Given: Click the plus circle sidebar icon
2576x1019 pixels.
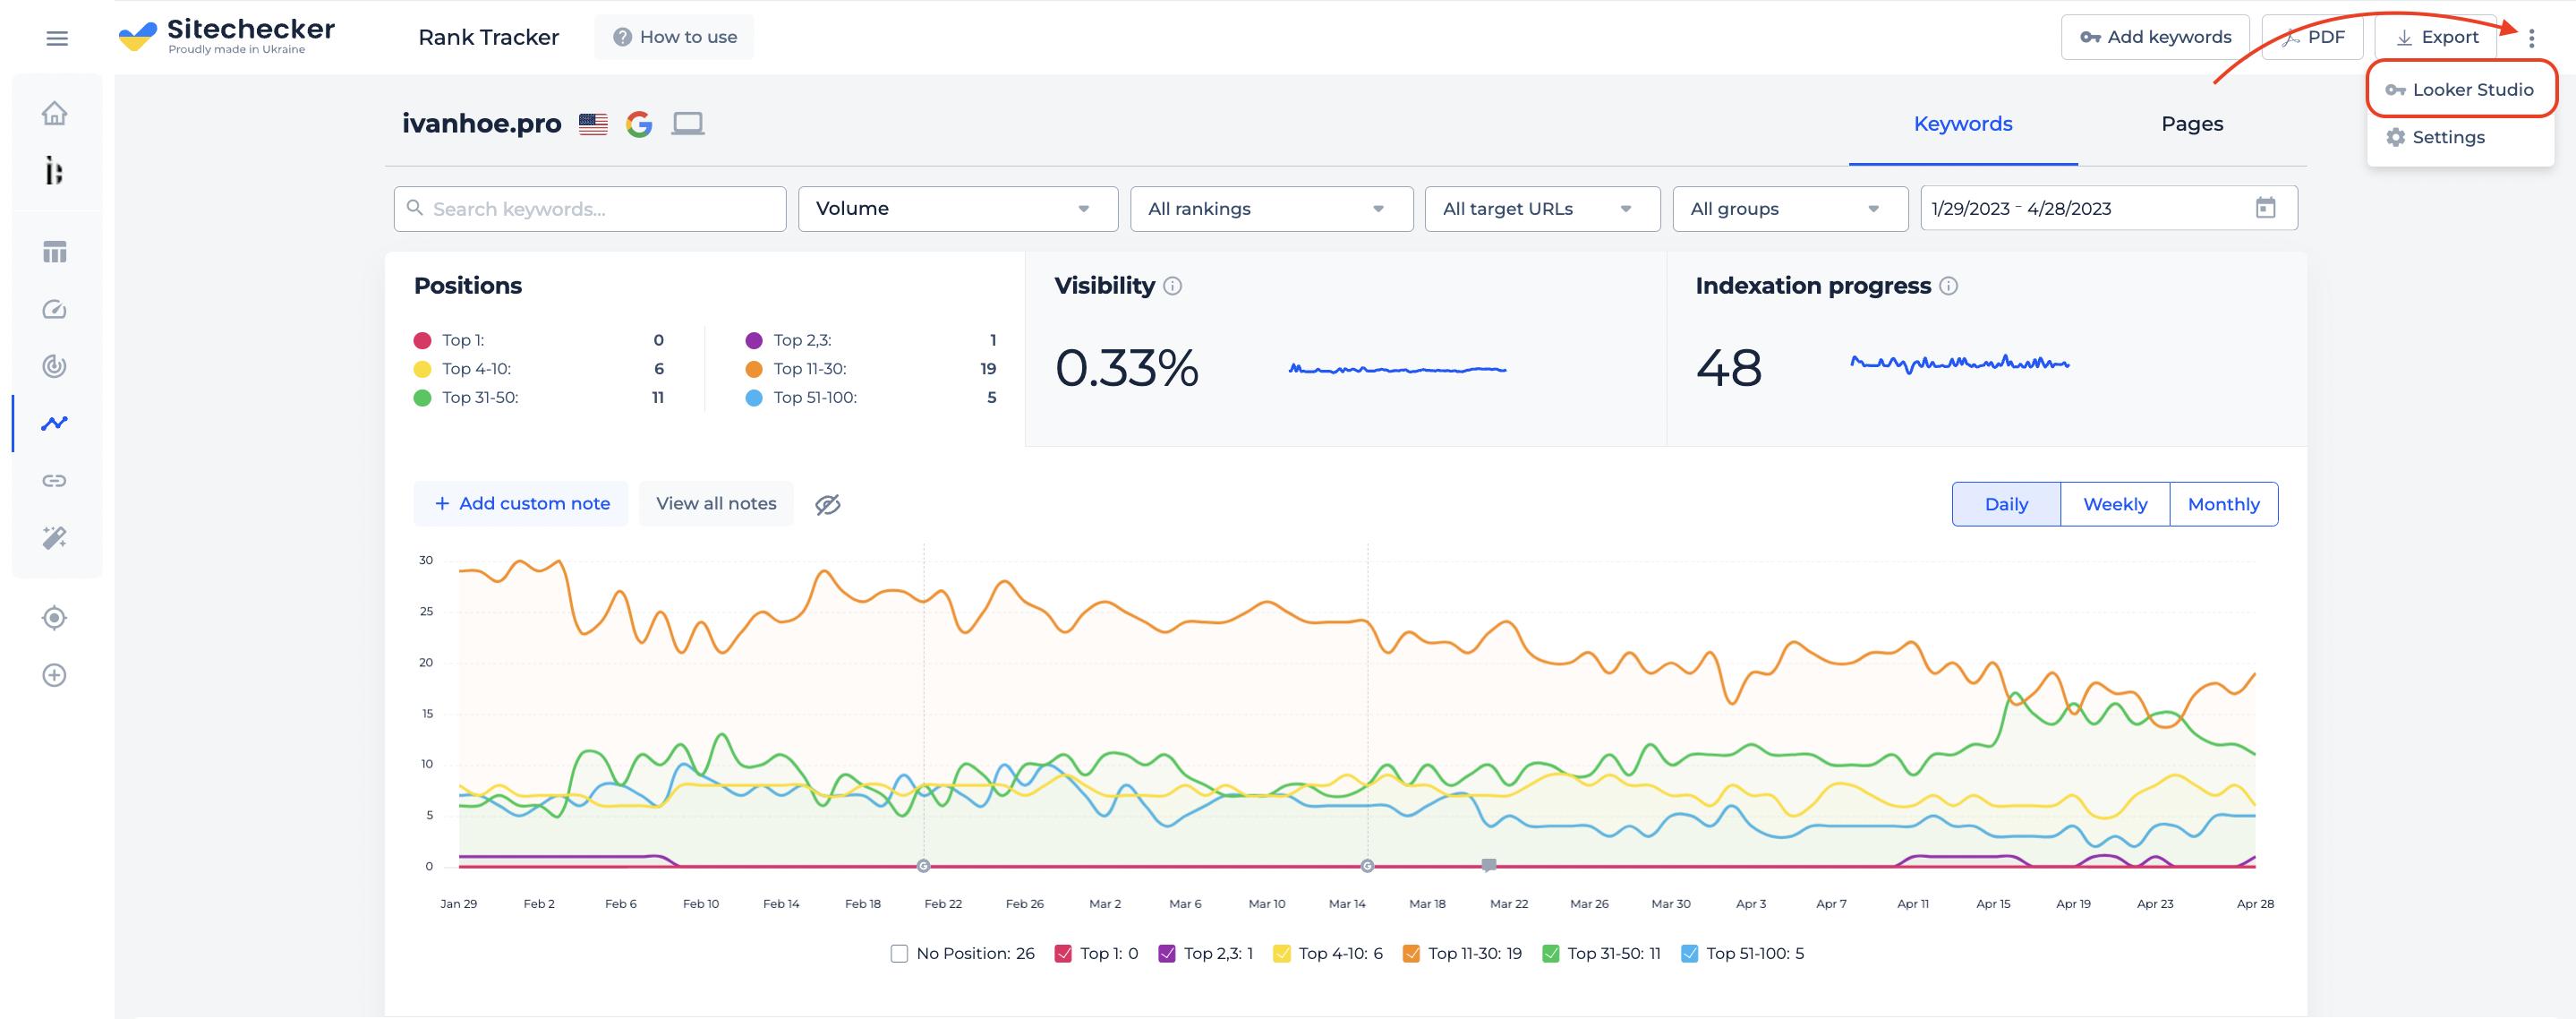Looking at the screenshot, I should coord(55,675).
